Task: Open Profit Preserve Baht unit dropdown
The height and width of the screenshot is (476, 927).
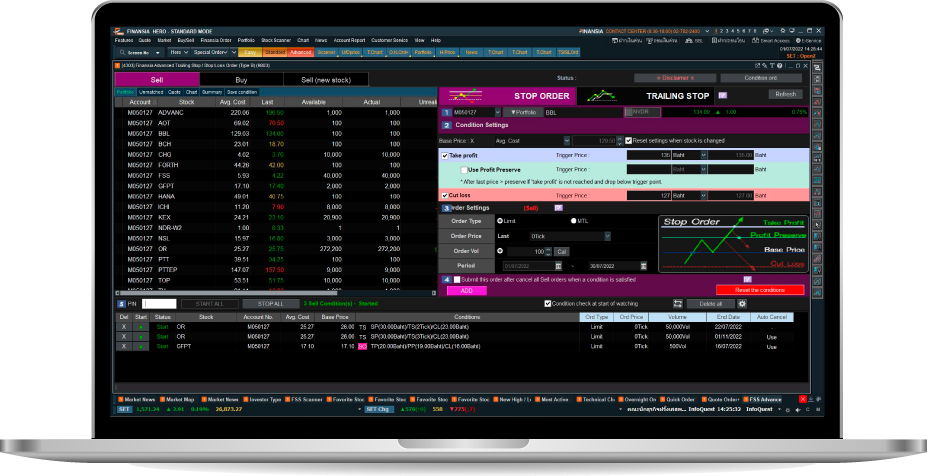Action: 703,170
